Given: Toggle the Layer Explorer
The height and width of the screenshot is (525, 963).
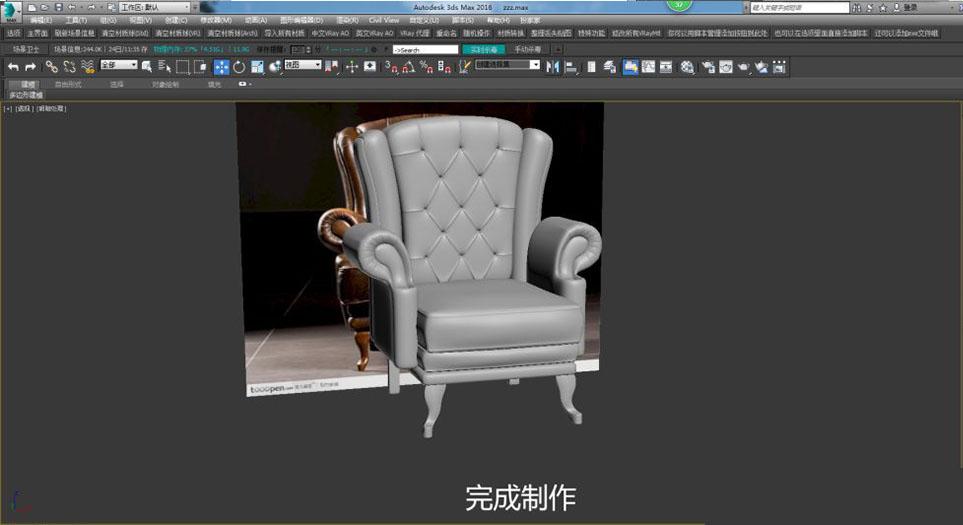Looking at the screenshot, I should coord(610,67).
